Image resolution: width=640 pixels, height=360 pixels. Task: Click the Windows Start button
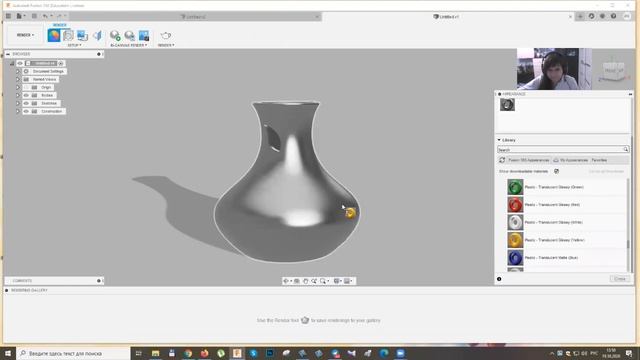tap(8, 353)
